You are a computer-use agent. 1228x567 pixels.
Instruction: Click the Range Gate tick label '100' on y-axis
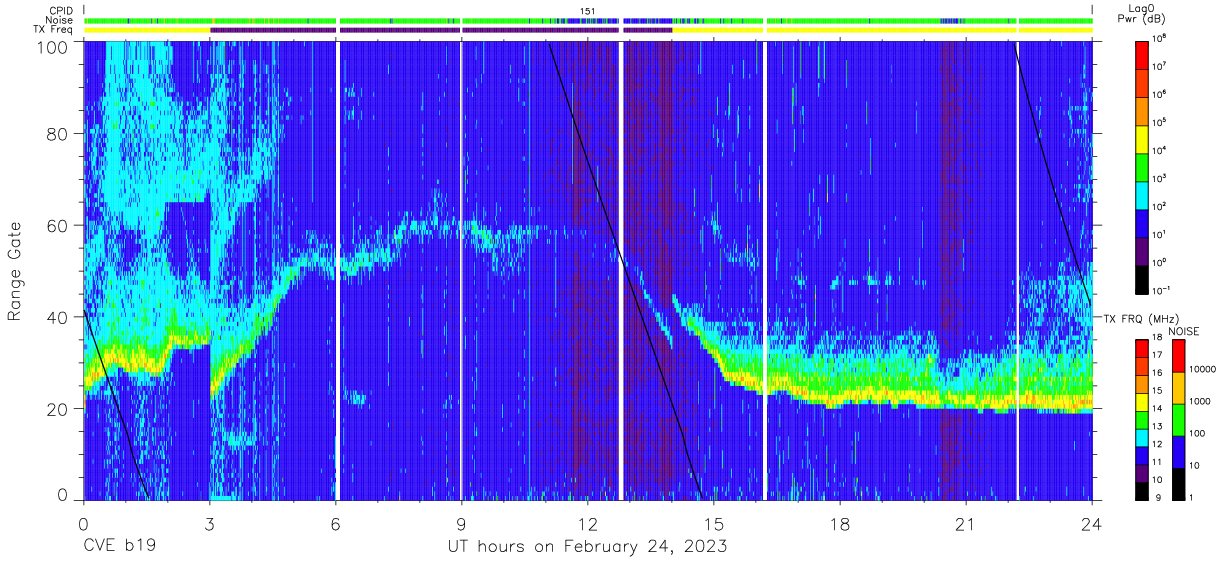pos(52,46)
